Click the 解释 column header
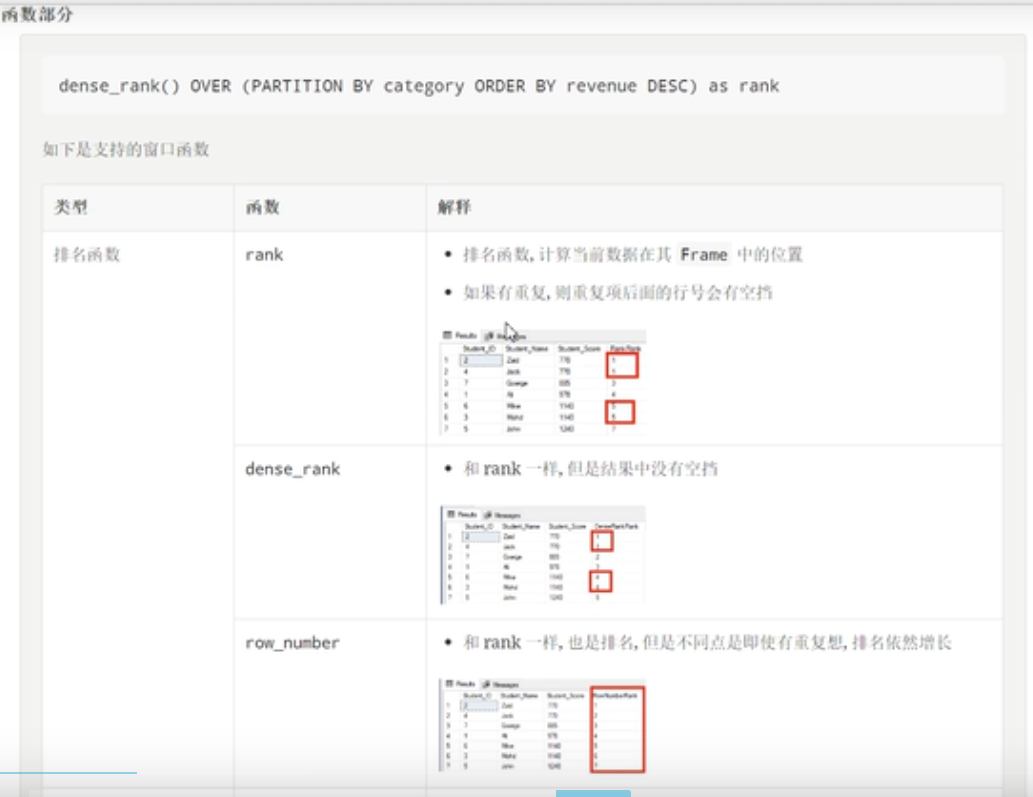The height and width of the screenshot is (797, 1033). pos(454,207)
